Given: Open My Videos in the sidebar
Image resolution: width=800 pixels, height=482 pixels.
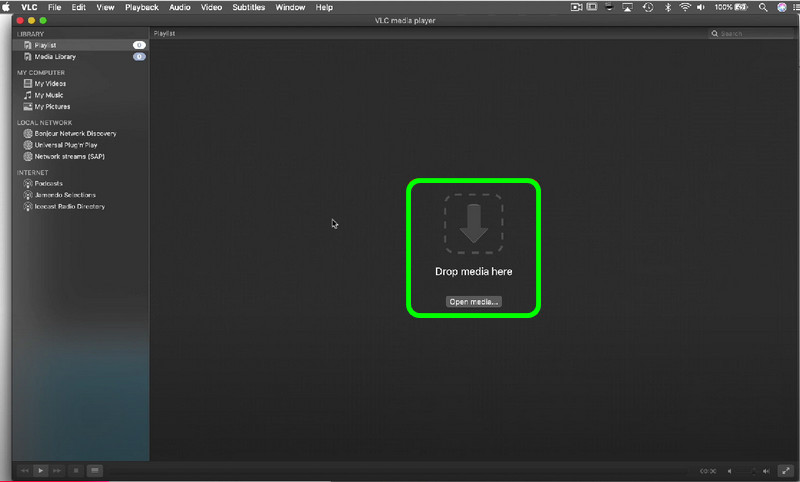Looking at the screenshot, I should click(x=50, y=84).
